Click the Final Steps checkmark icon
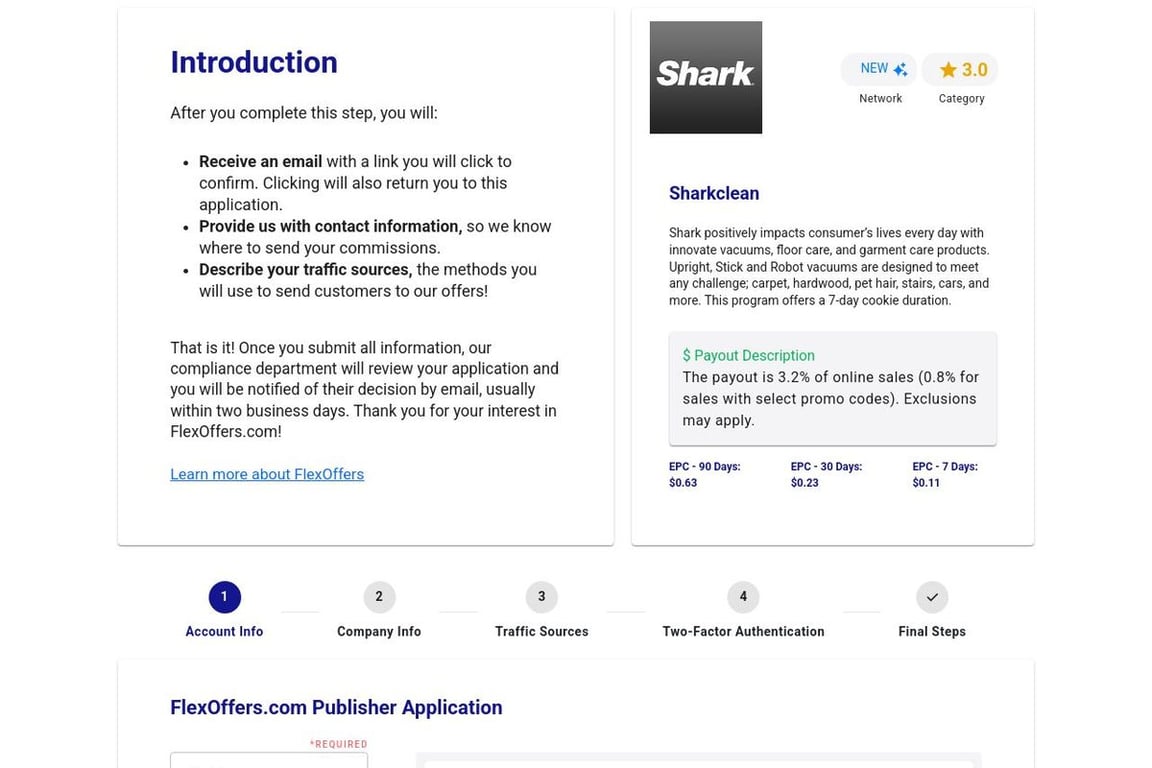1152x768 pixels. (x=932, y=597)
